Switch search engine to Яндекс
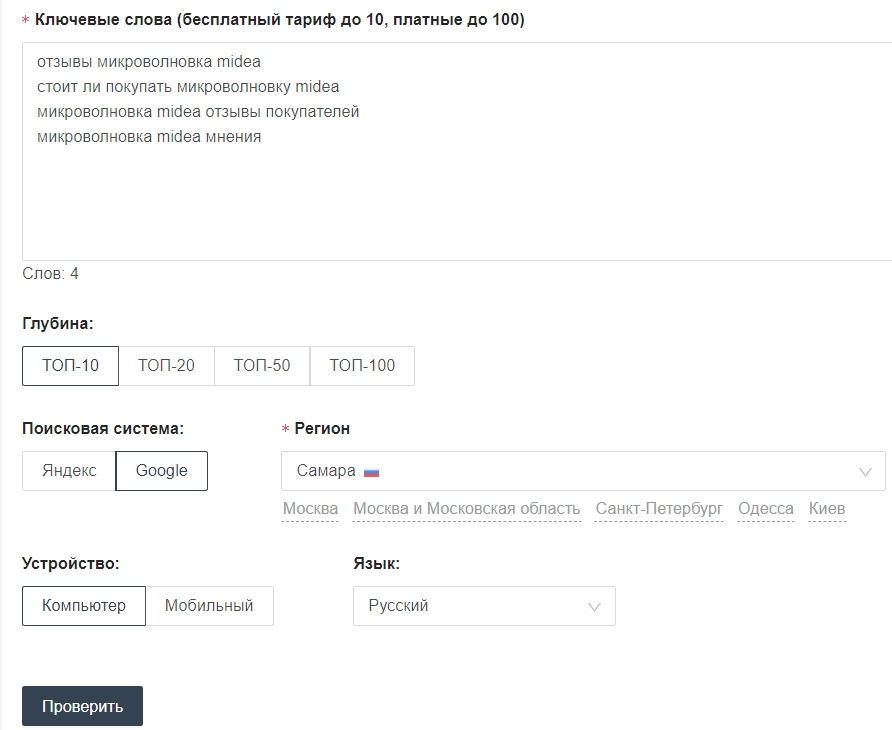Screen dimensions: 892x730 click(69, 471)
